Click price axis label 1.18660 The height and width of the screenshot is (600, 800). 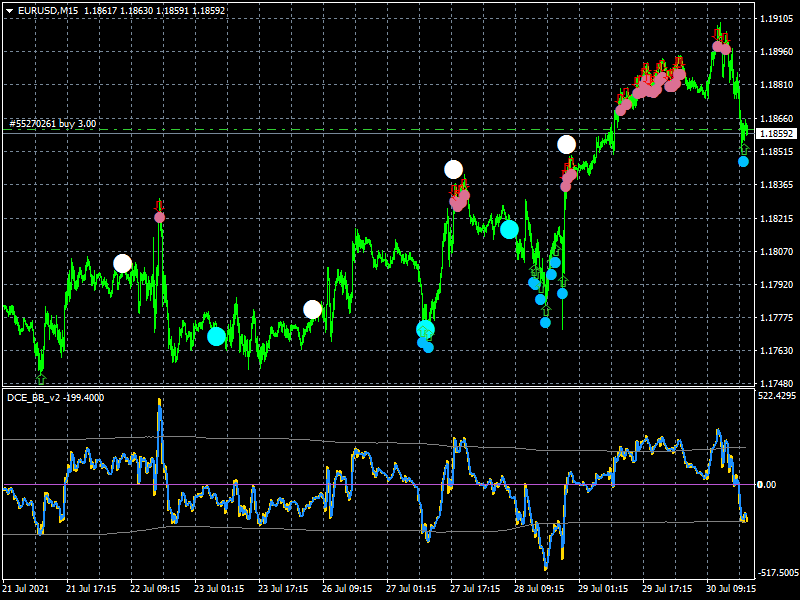[777, 118]
